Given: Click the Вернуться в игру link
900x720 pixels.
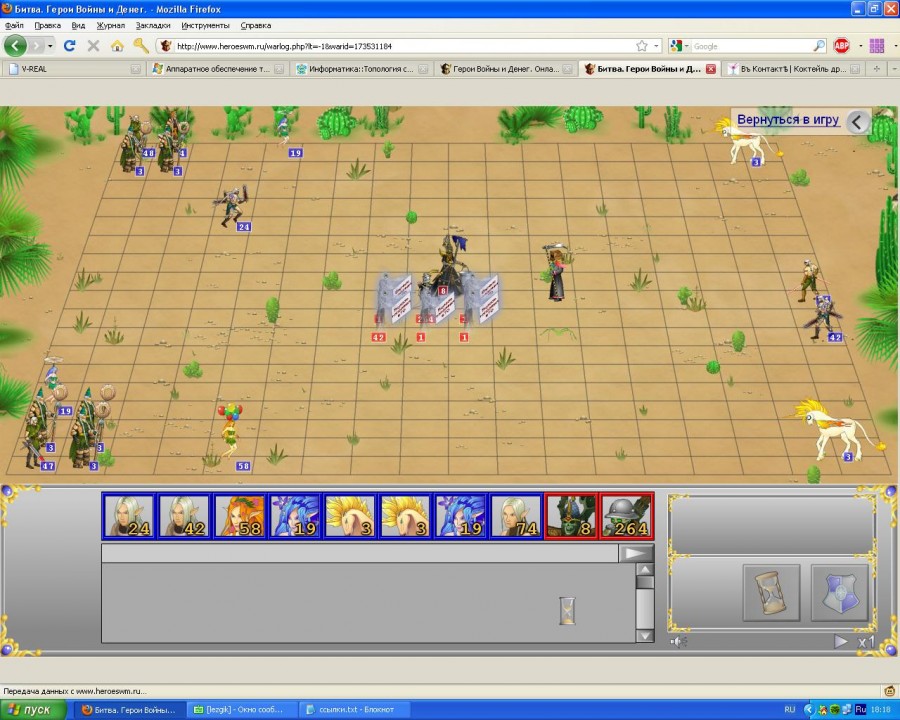Looking at the screenshot, I should pyautogui.click(x=788, y=120).
